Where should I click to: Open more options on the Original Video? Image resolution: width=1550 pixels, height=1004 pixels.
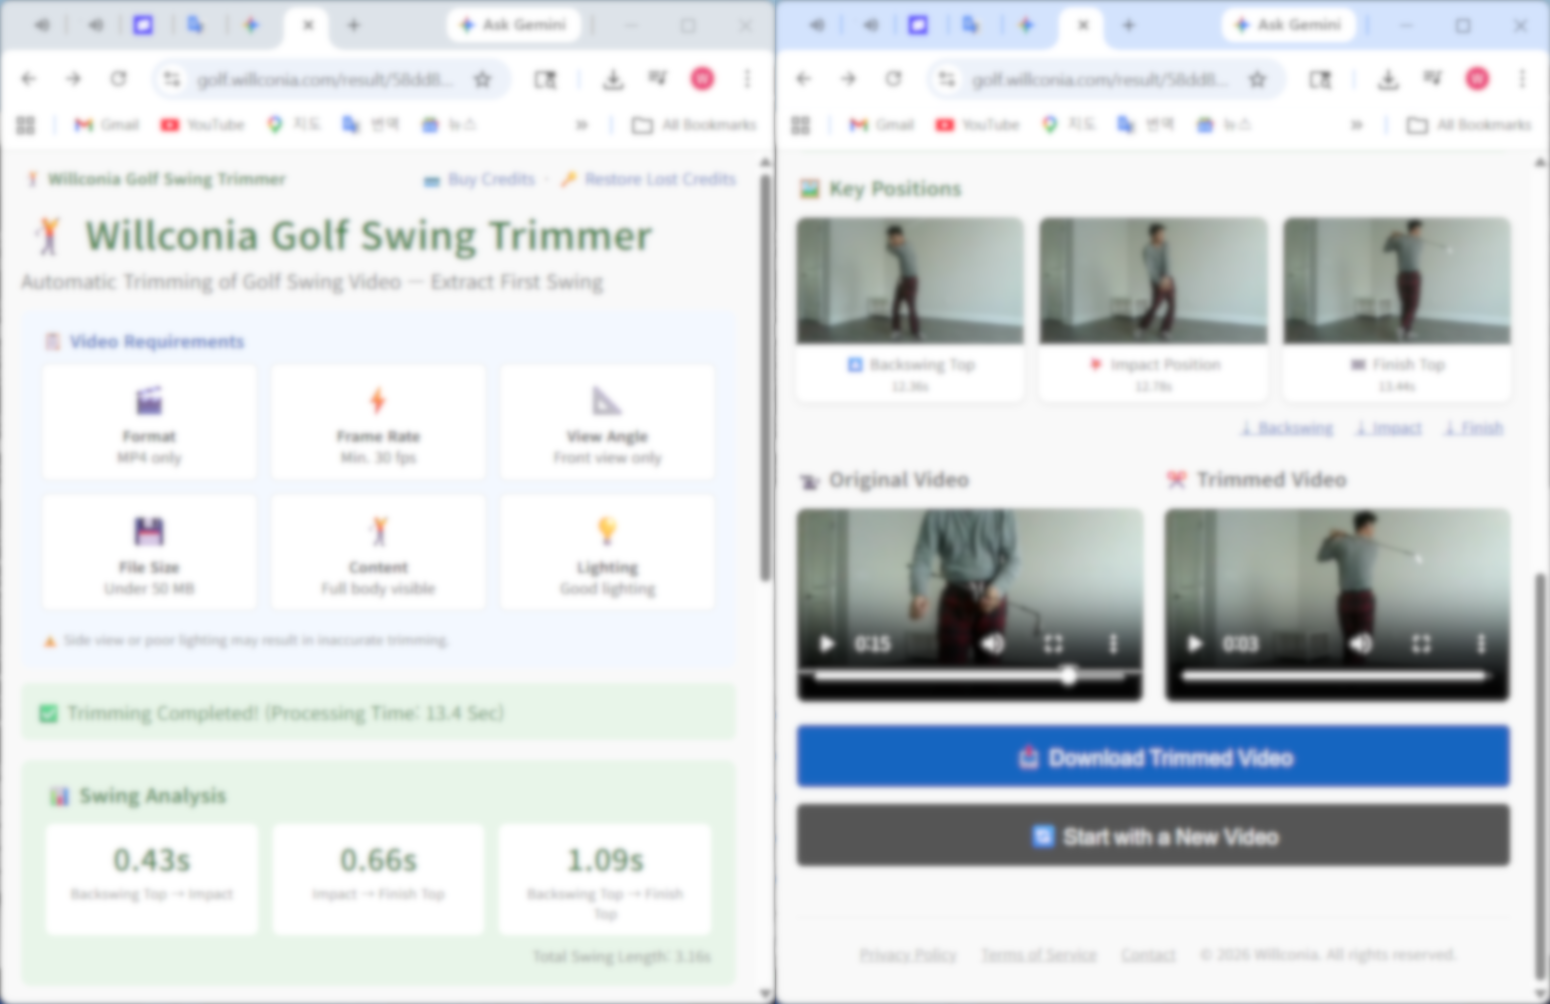click(x=1113, y=644)
